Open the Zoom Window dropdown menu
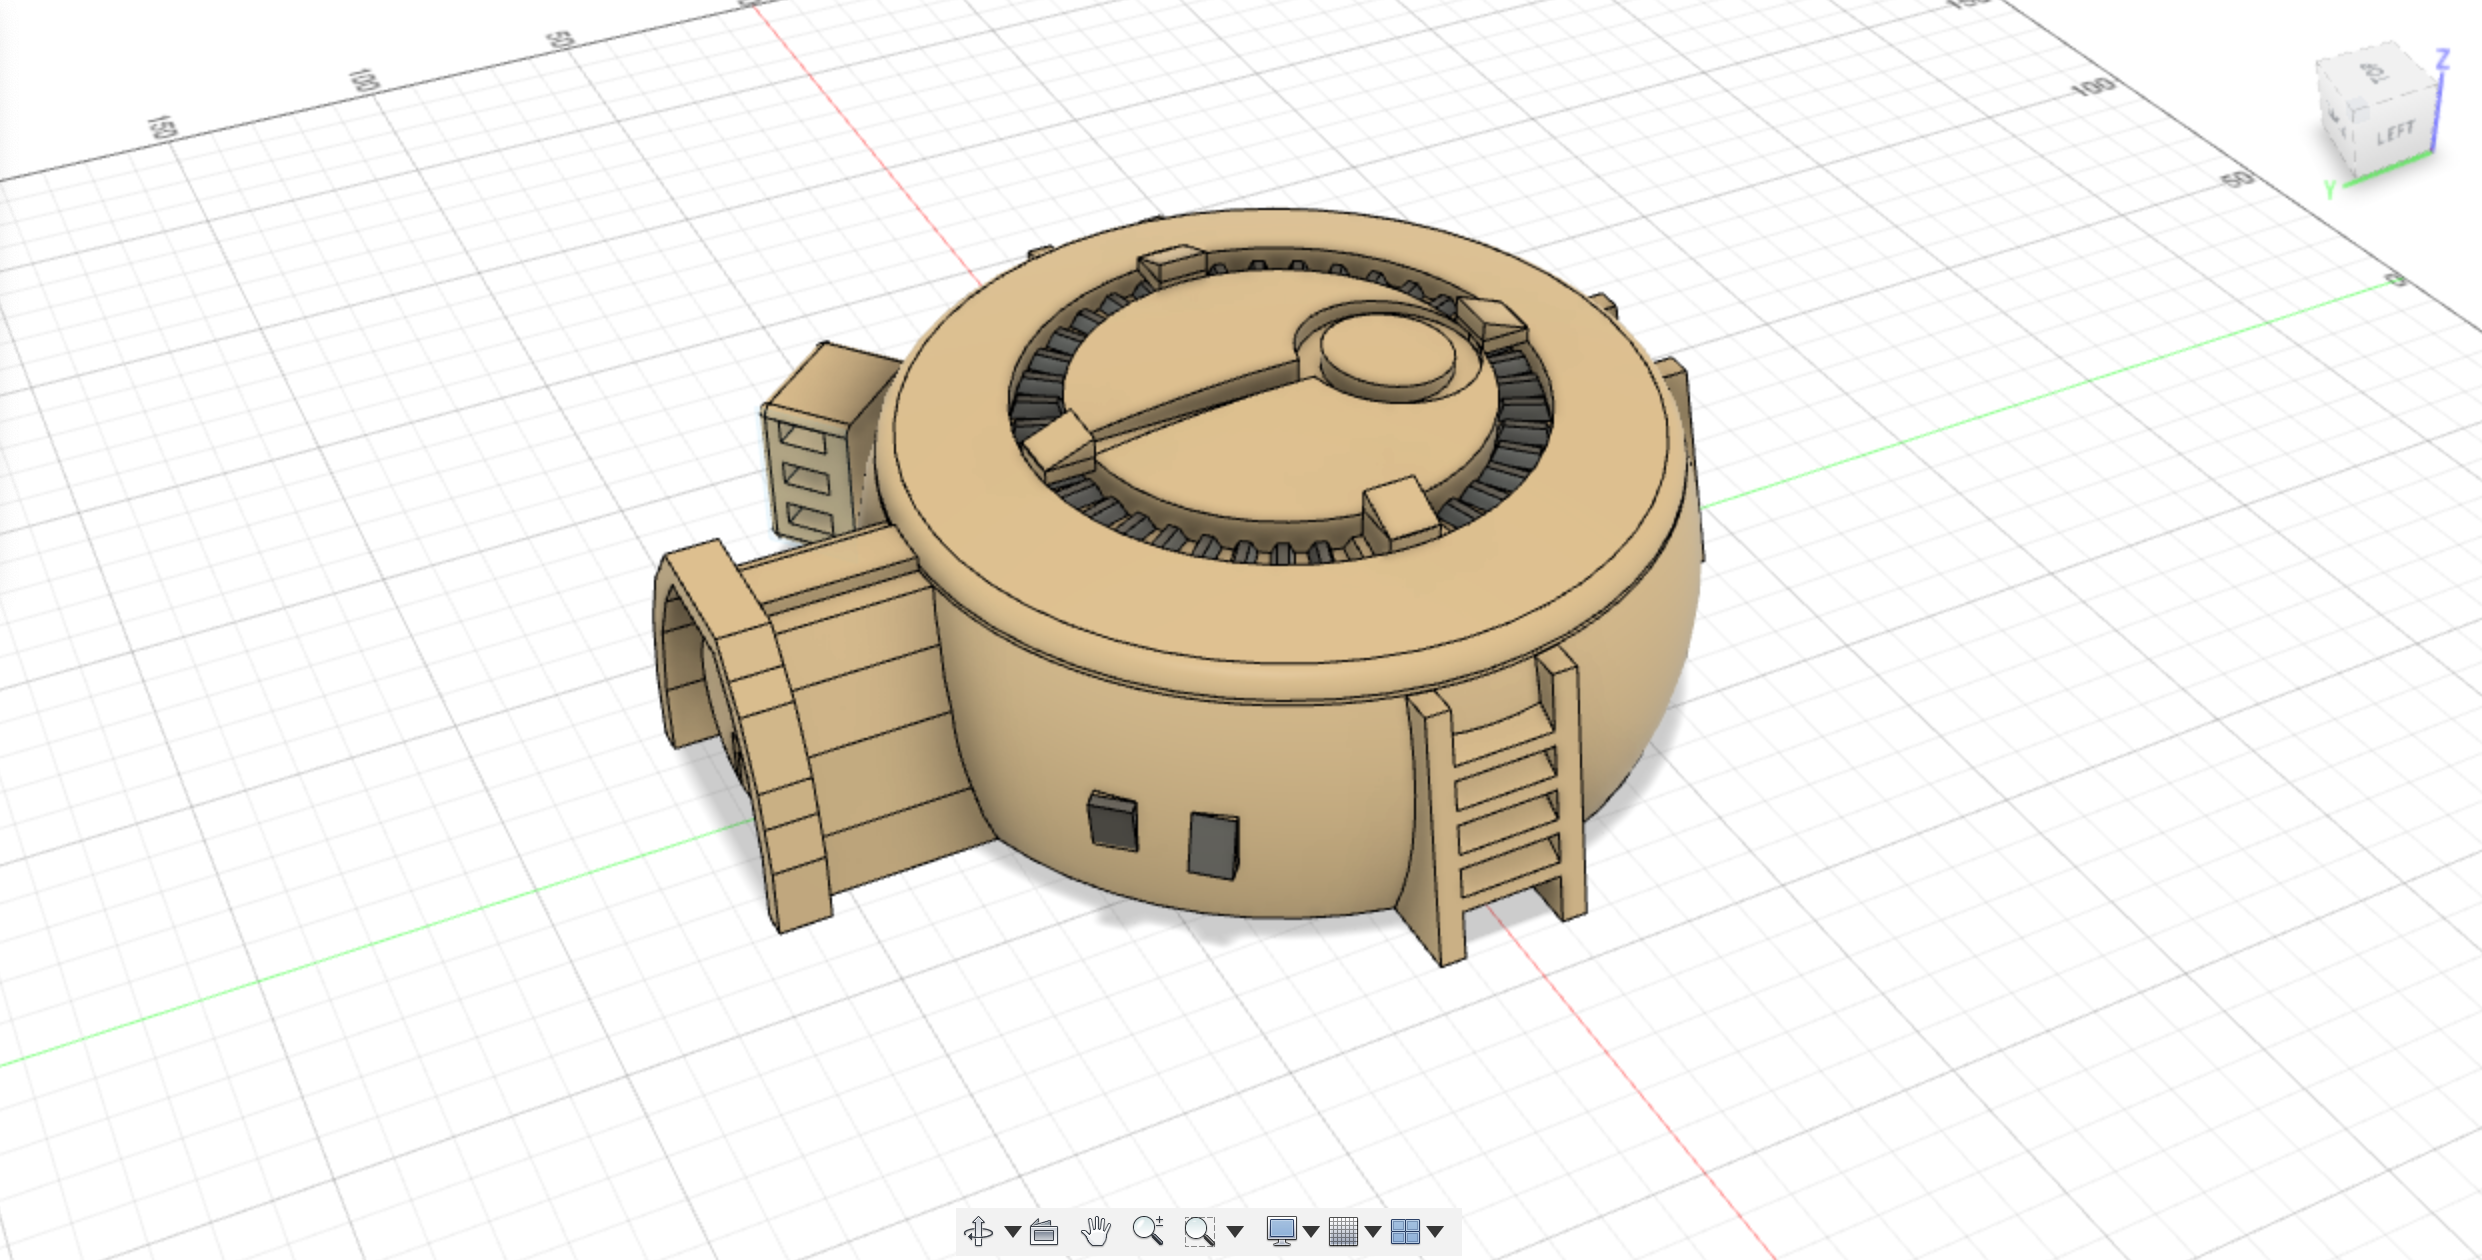This screenshot has width=2482, height=1260. (1236, 1233)
